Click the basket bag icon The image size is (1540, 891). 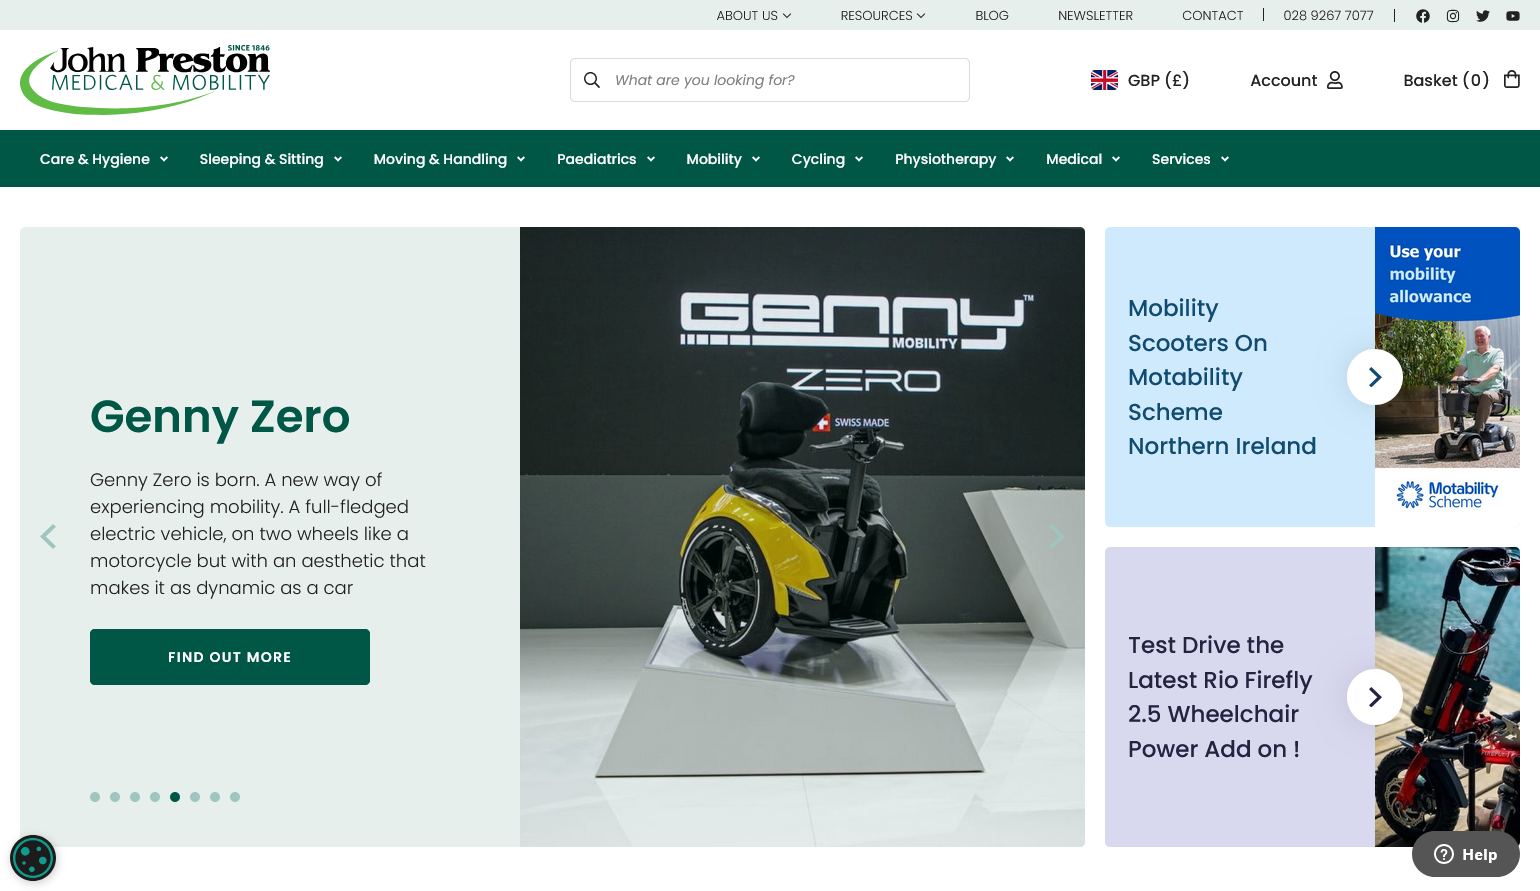tap(1512, 79)
